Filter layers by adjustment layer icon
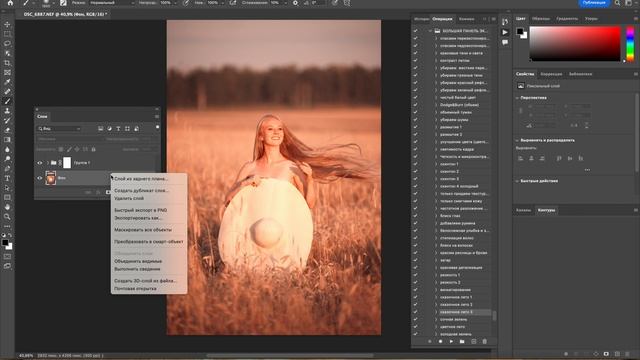The height and width of the screenshot is (360, 640). [109, 129]
